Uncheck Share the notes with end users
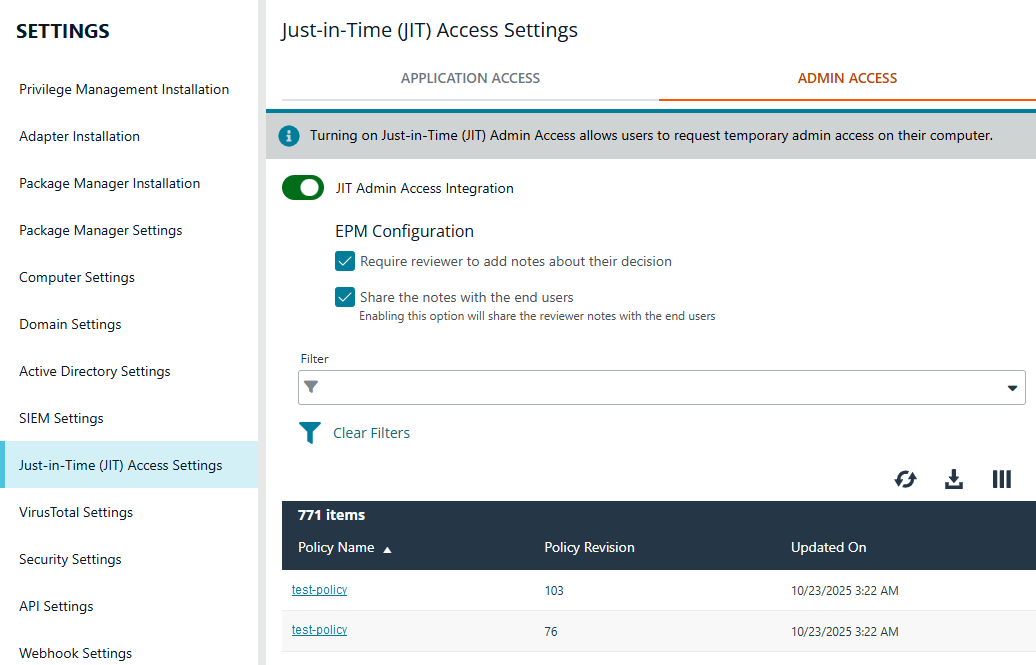The height and width of the screenshot is (665, 1036). pos(345,297)
